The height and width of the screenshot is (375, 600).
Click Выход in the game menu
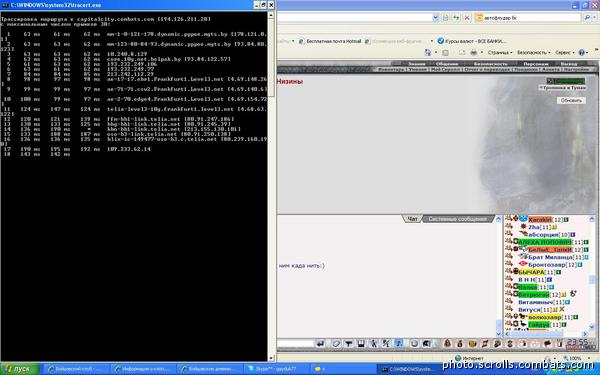[x=569, y=64]
